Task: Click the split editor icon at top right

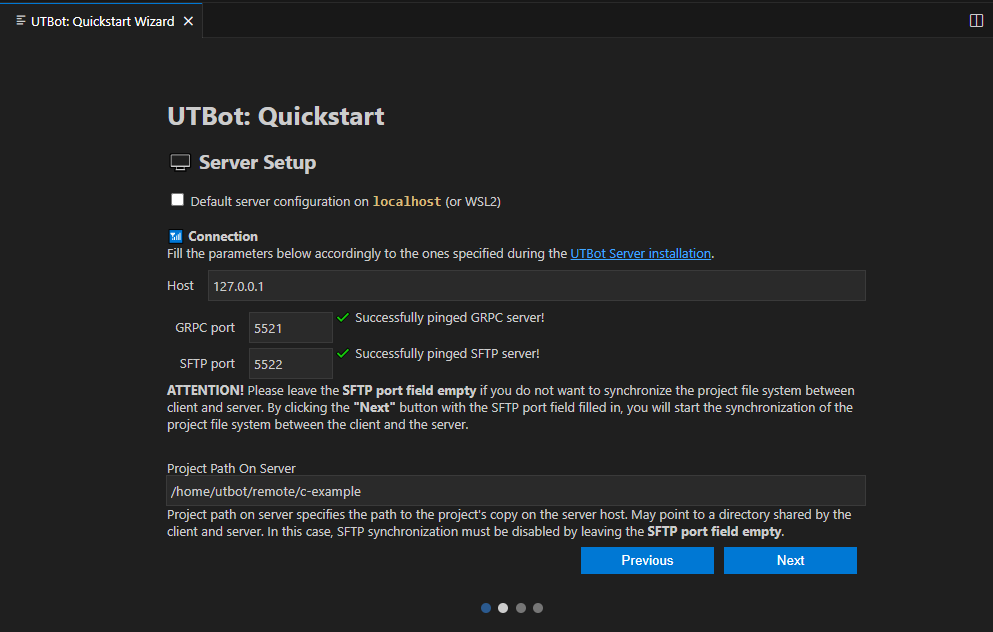Action: tap(976, 21)
